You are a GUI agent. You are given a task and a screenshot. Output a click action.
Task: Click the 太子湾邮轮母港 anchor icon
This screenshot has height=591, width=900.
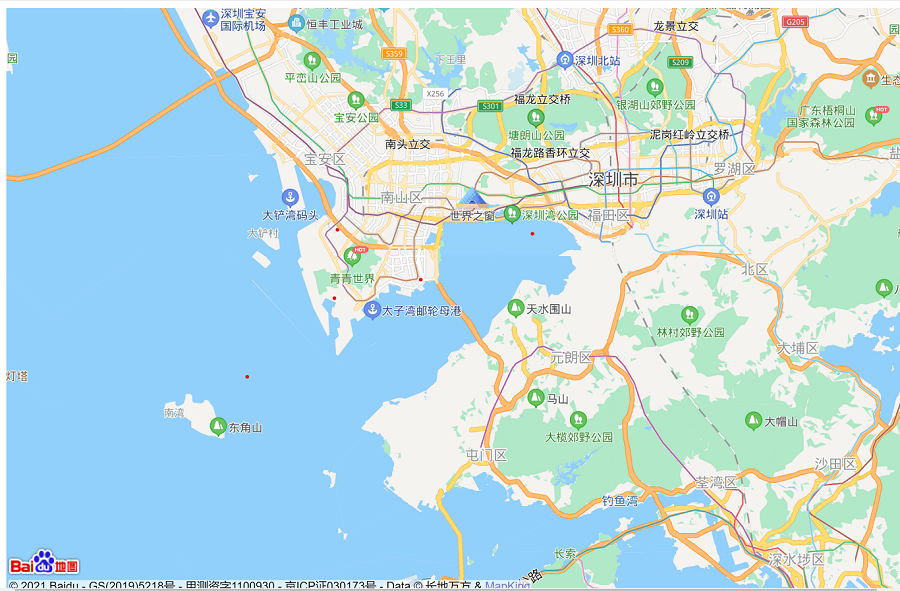372,309
